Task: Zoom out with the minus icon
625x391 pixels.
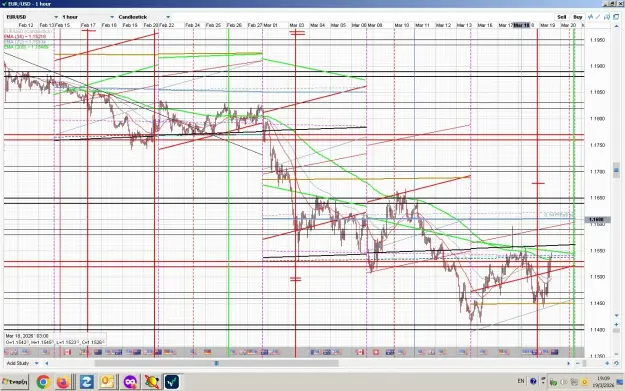Action: [x=578, y=363]
